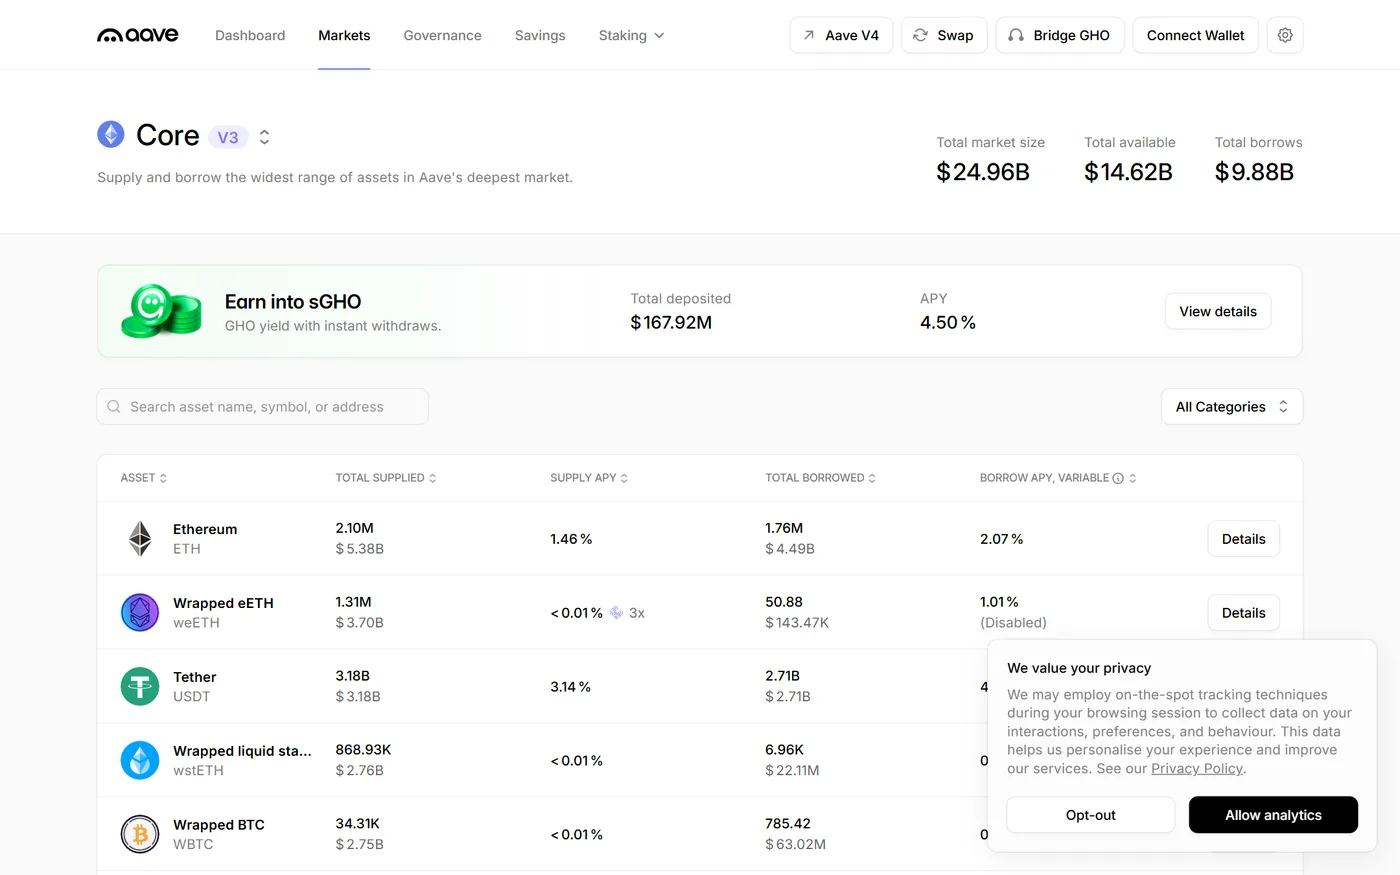Click Ethereum's 2.07% borrow APY
Image resolution: width=1400 pixels, height=875 pixels.
point(1001,539)
